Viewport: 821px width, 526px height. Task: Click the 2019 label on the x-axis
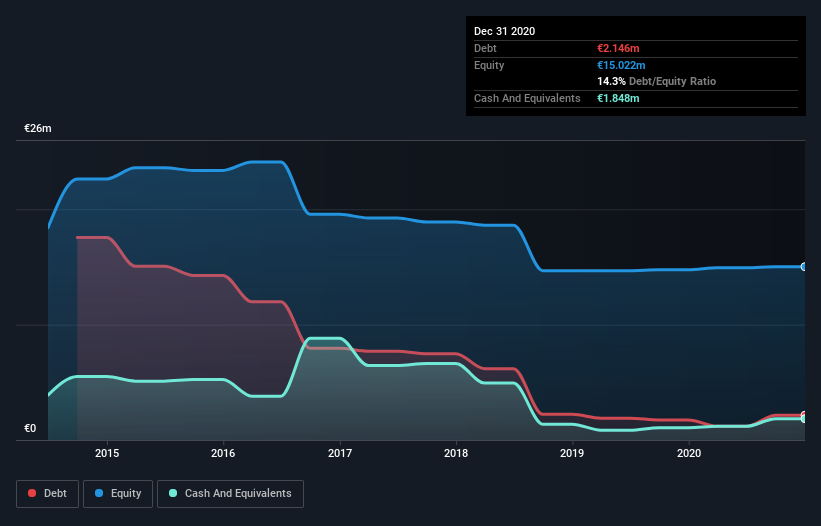click(x=572, y=453)
